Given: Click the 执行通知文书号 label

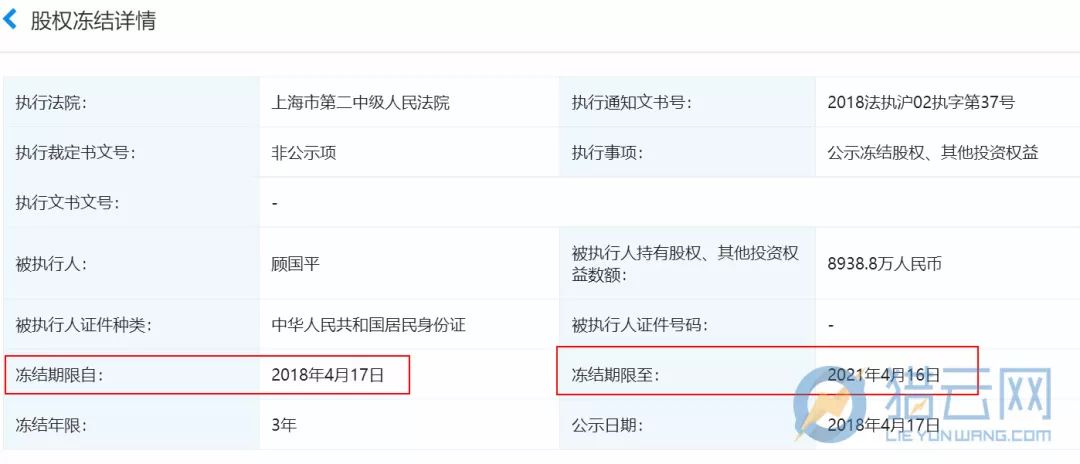Looking at the screenshot, I should pyautogui.click(x=631, y=102).
